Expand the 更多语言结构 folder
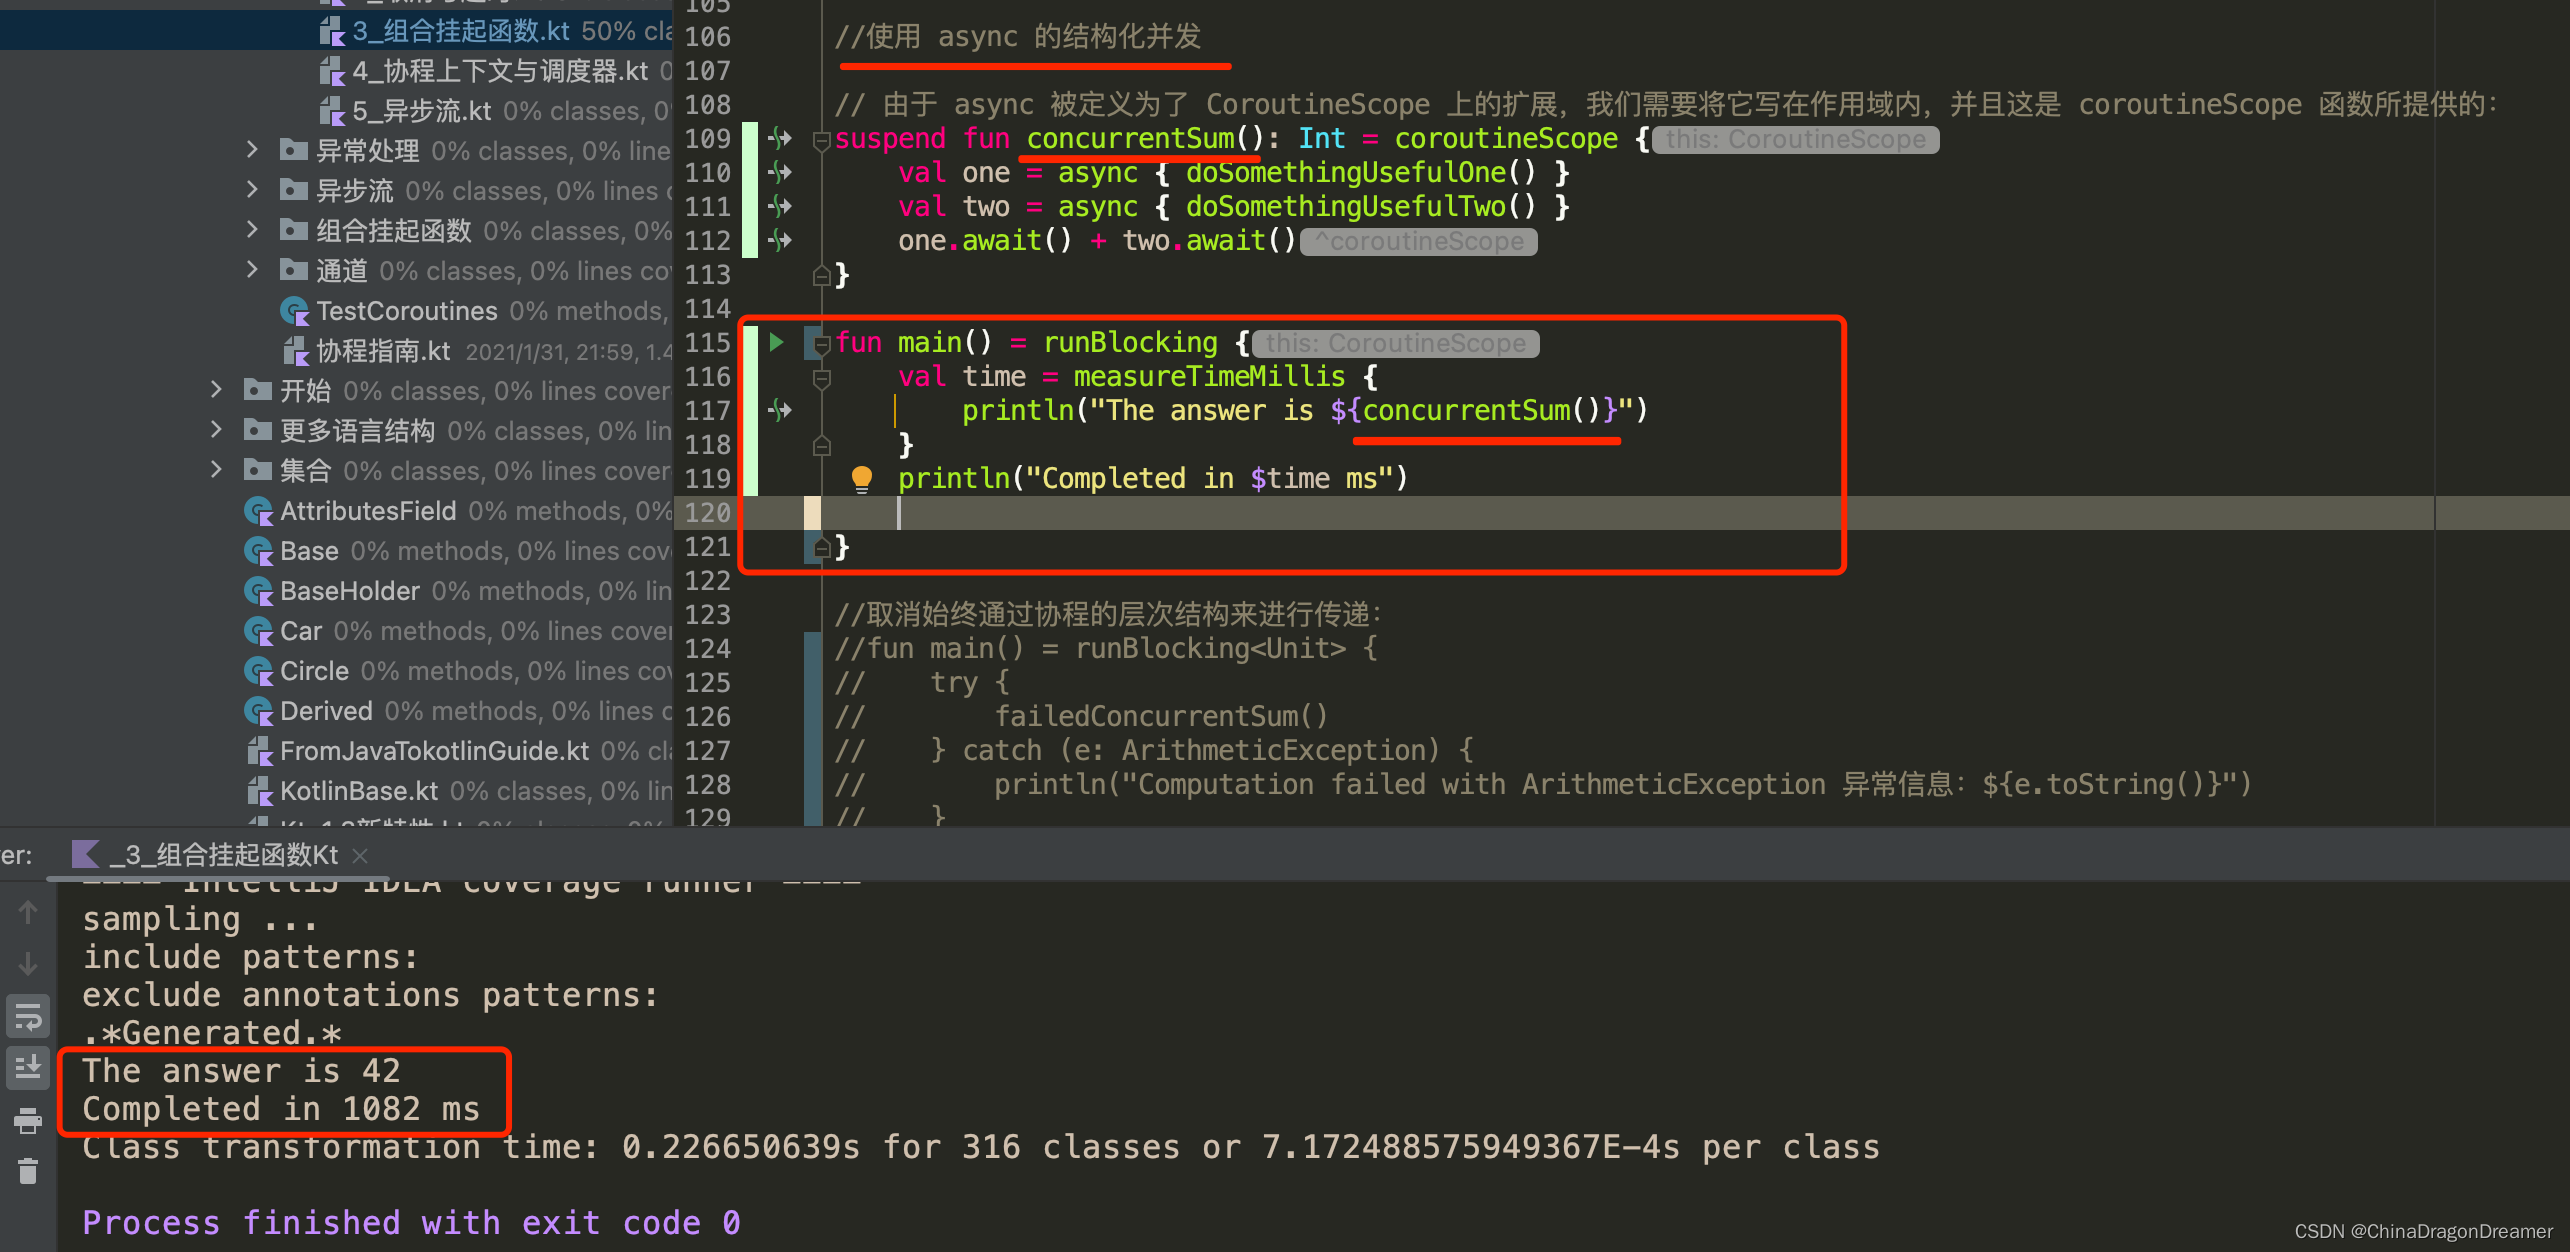2570x1252 pixels. (216, 431)
